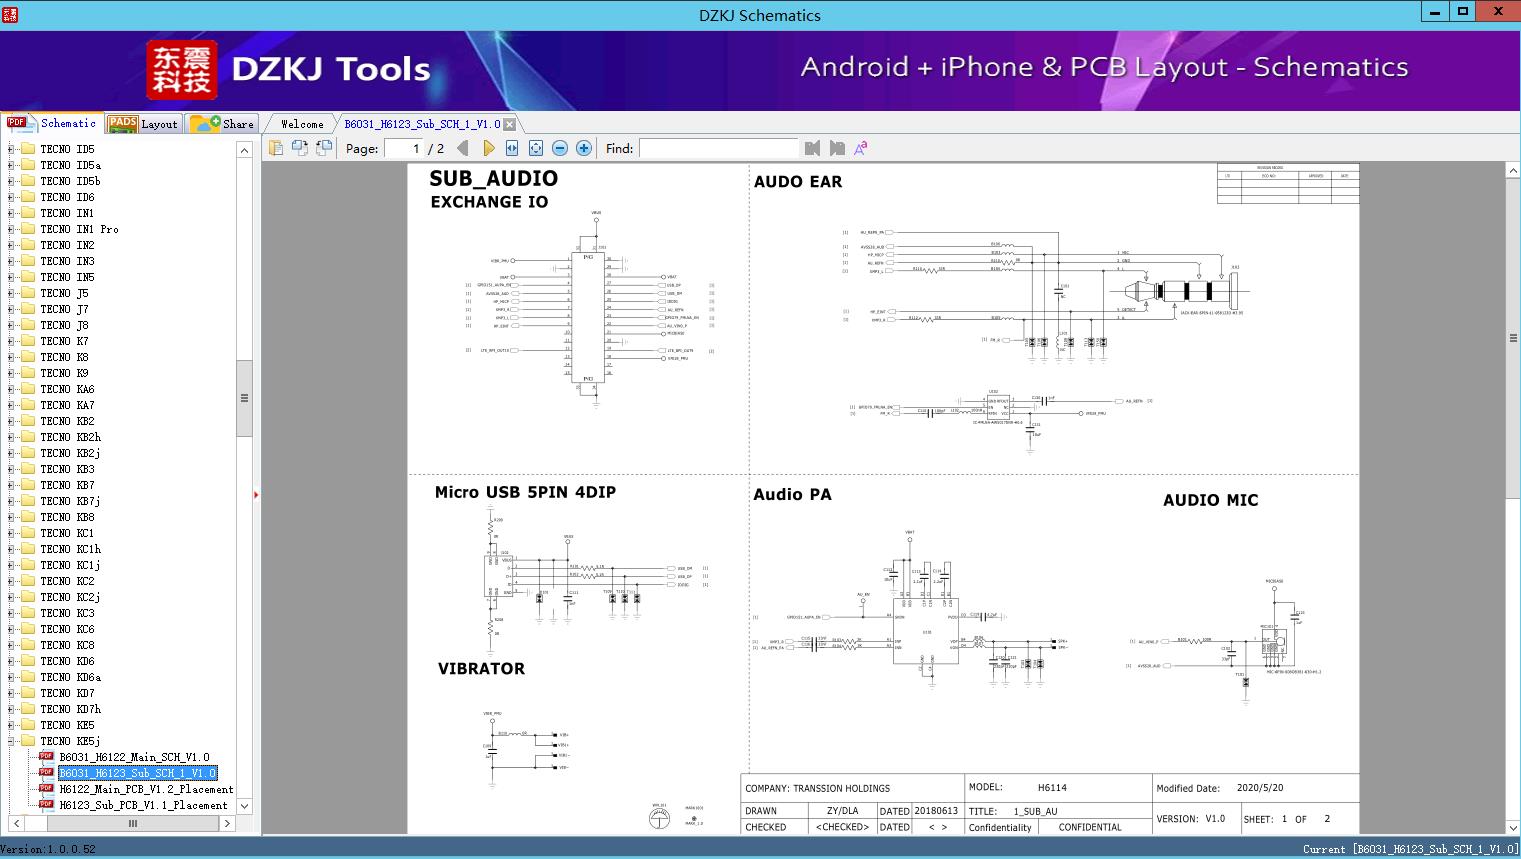
Task: Switch to the Layout tab
Action: pos(143,124)
